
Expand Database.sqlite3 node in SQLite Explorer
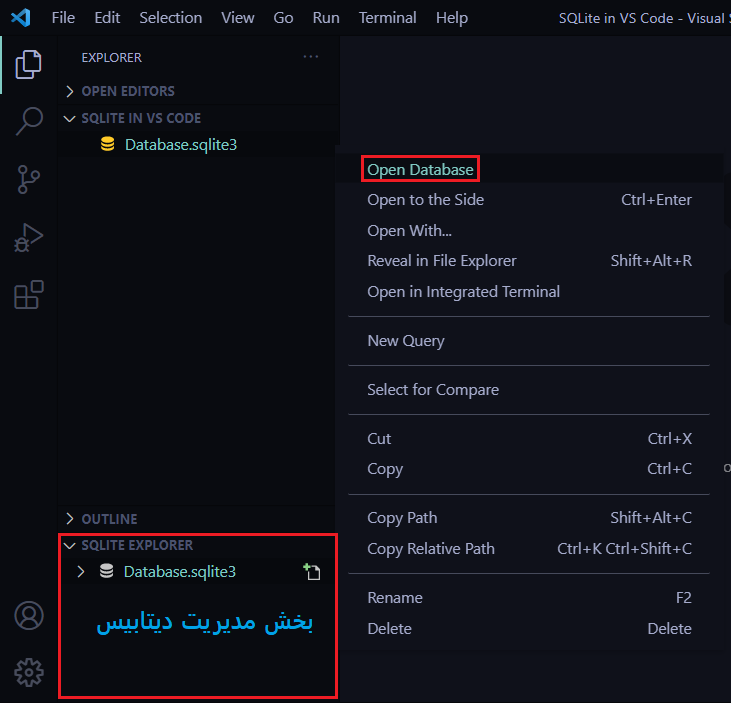tap(81, 572)
